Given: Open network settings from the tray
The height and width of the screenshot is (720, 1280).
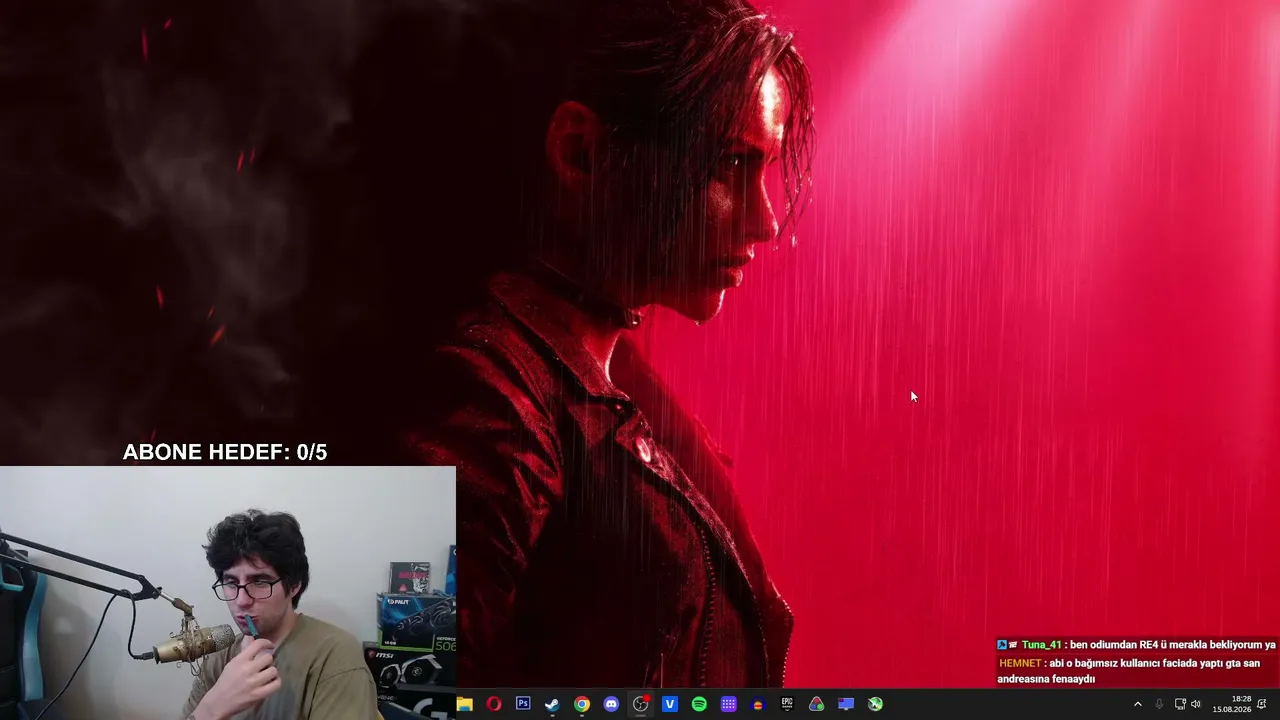Looking at the screenshot, I should click(1180, 704).
